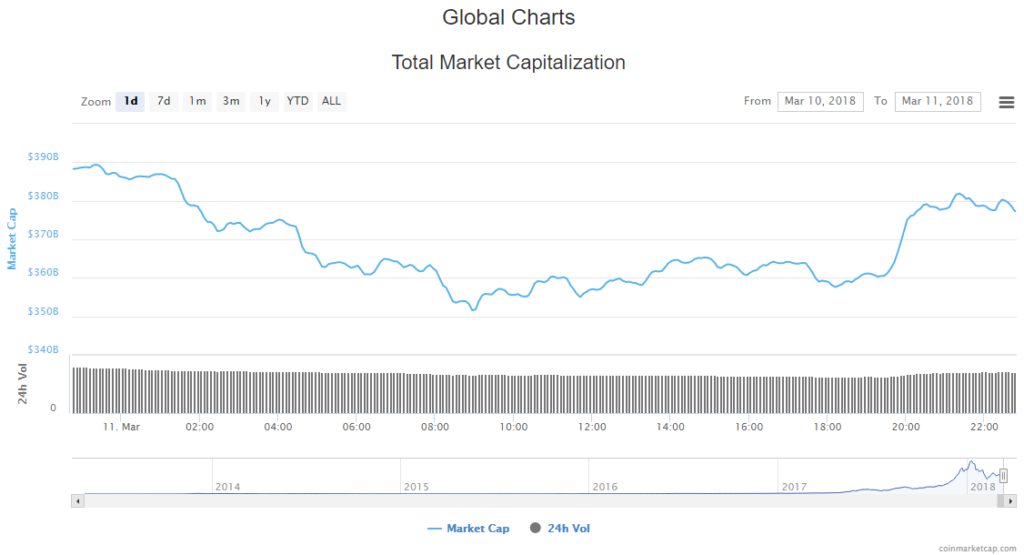The image size is (1024, 555).
Task: Jump to 2016 in the navigator timeline
Action: 605,486
